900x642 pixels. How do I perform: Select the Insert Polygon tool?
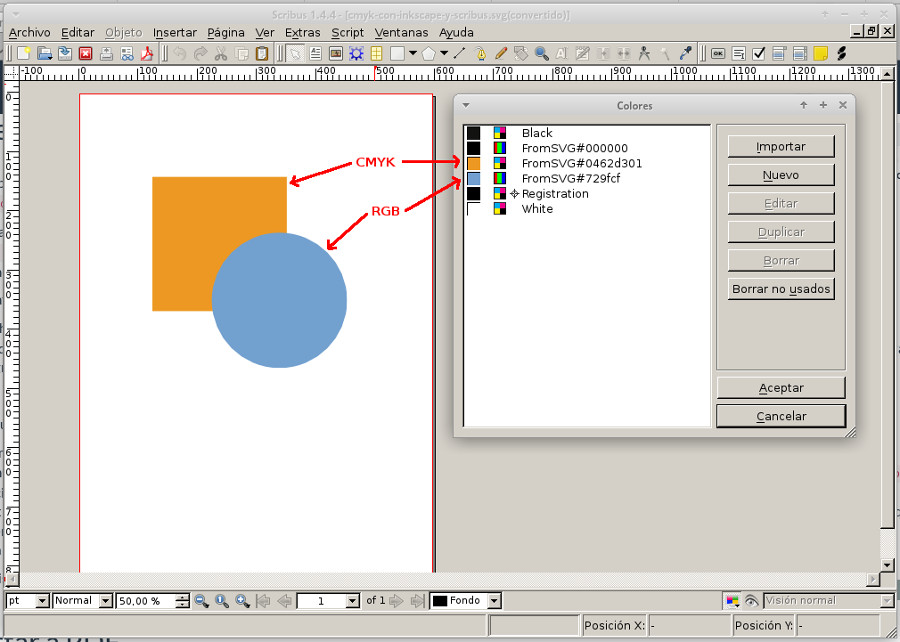click(429, 53)
